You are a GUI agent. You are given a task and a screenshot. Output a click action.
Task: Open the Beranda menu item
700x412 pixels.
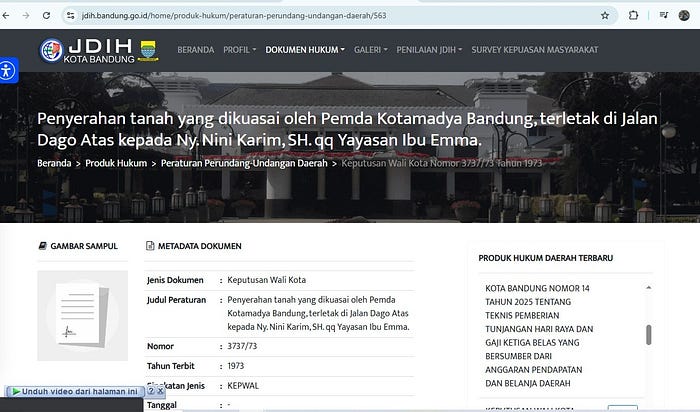click(x=196, y=50)
